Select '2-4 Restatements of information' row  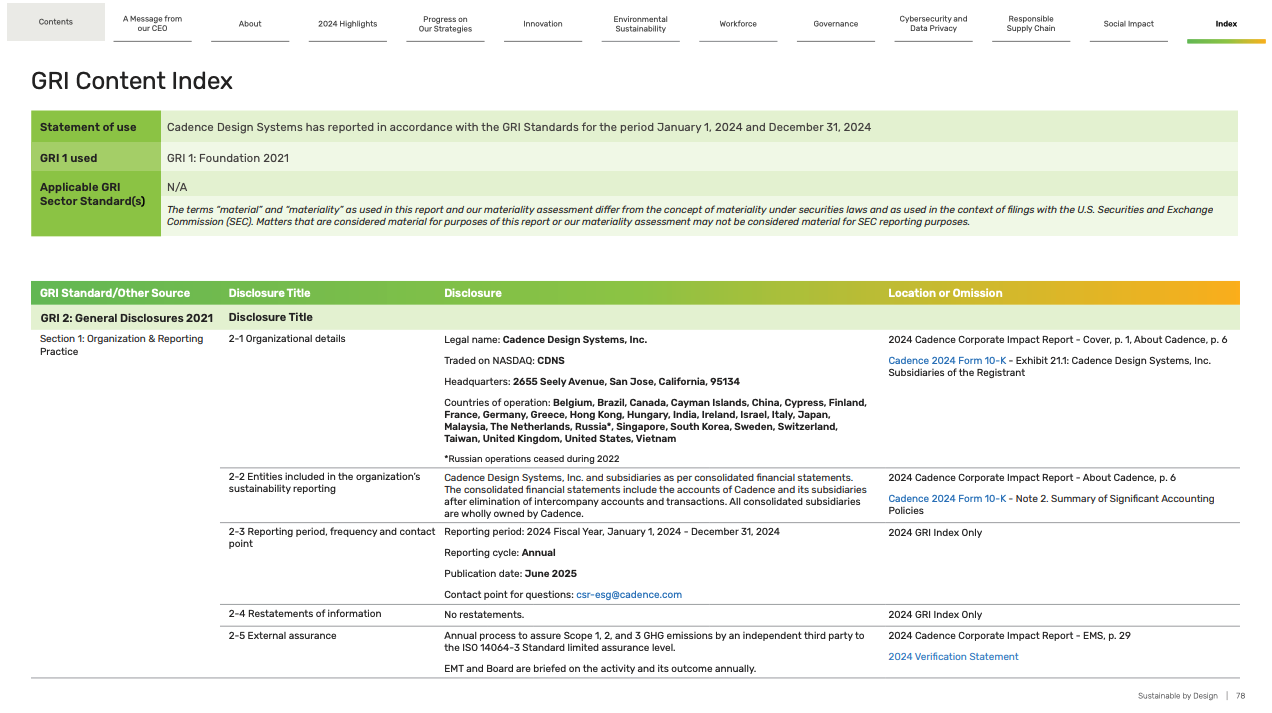pyautogui.click(x=305, y=614)
